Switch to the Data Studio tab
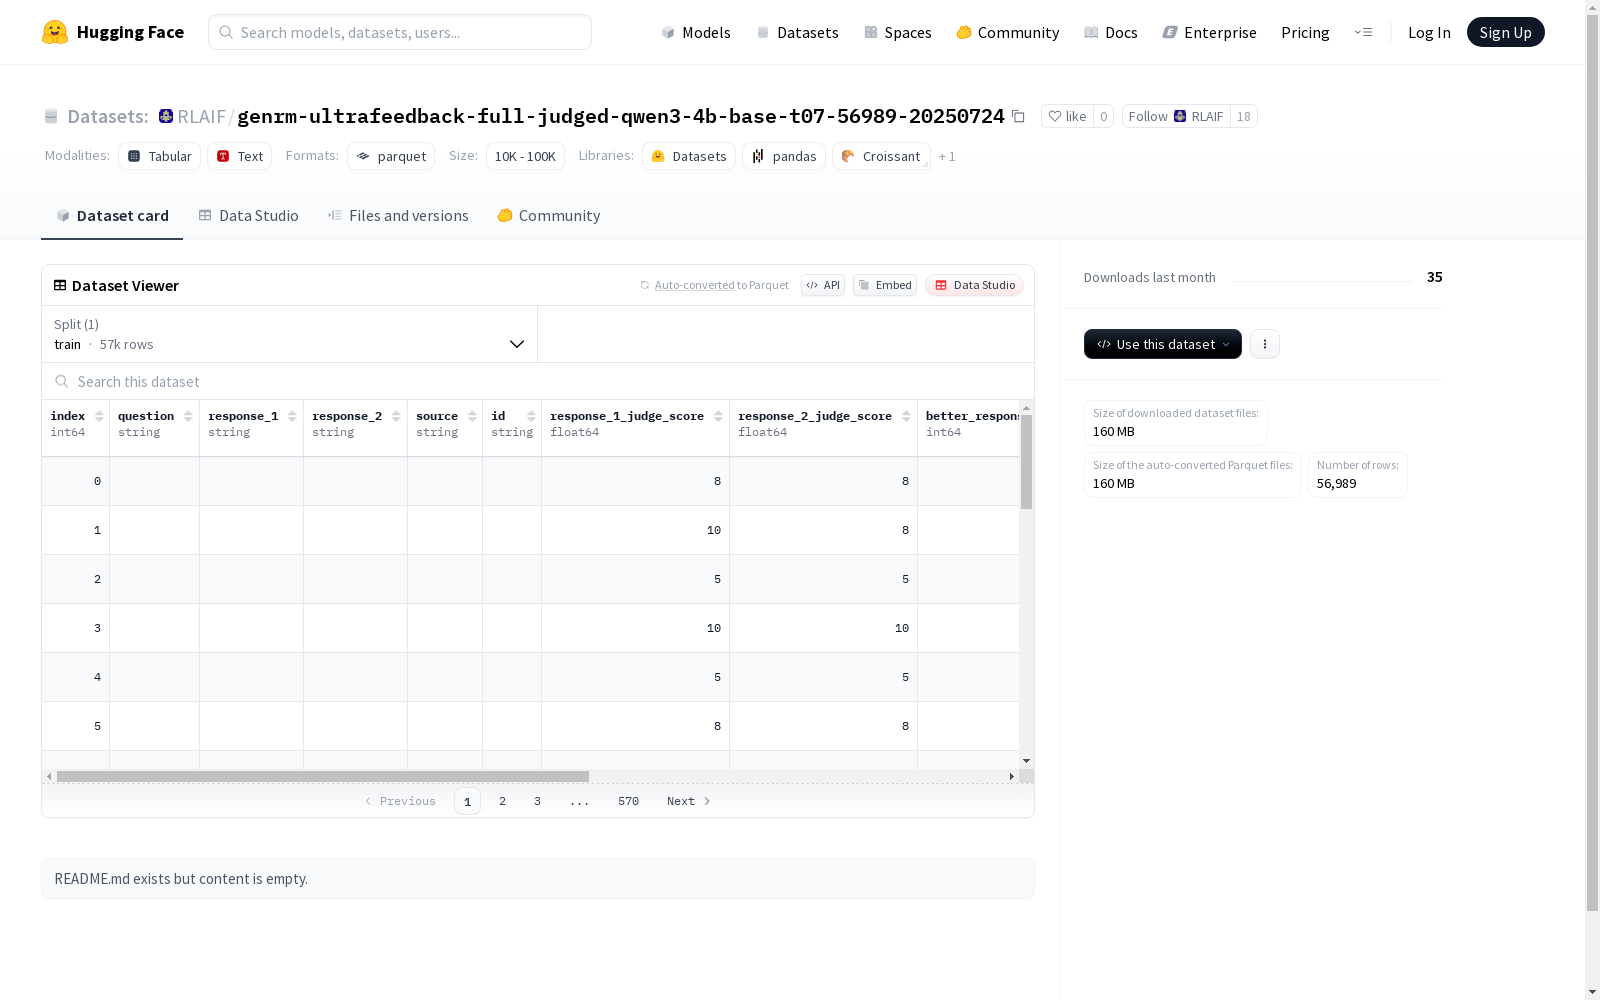 pyautogui.click(x=248, y=216)
